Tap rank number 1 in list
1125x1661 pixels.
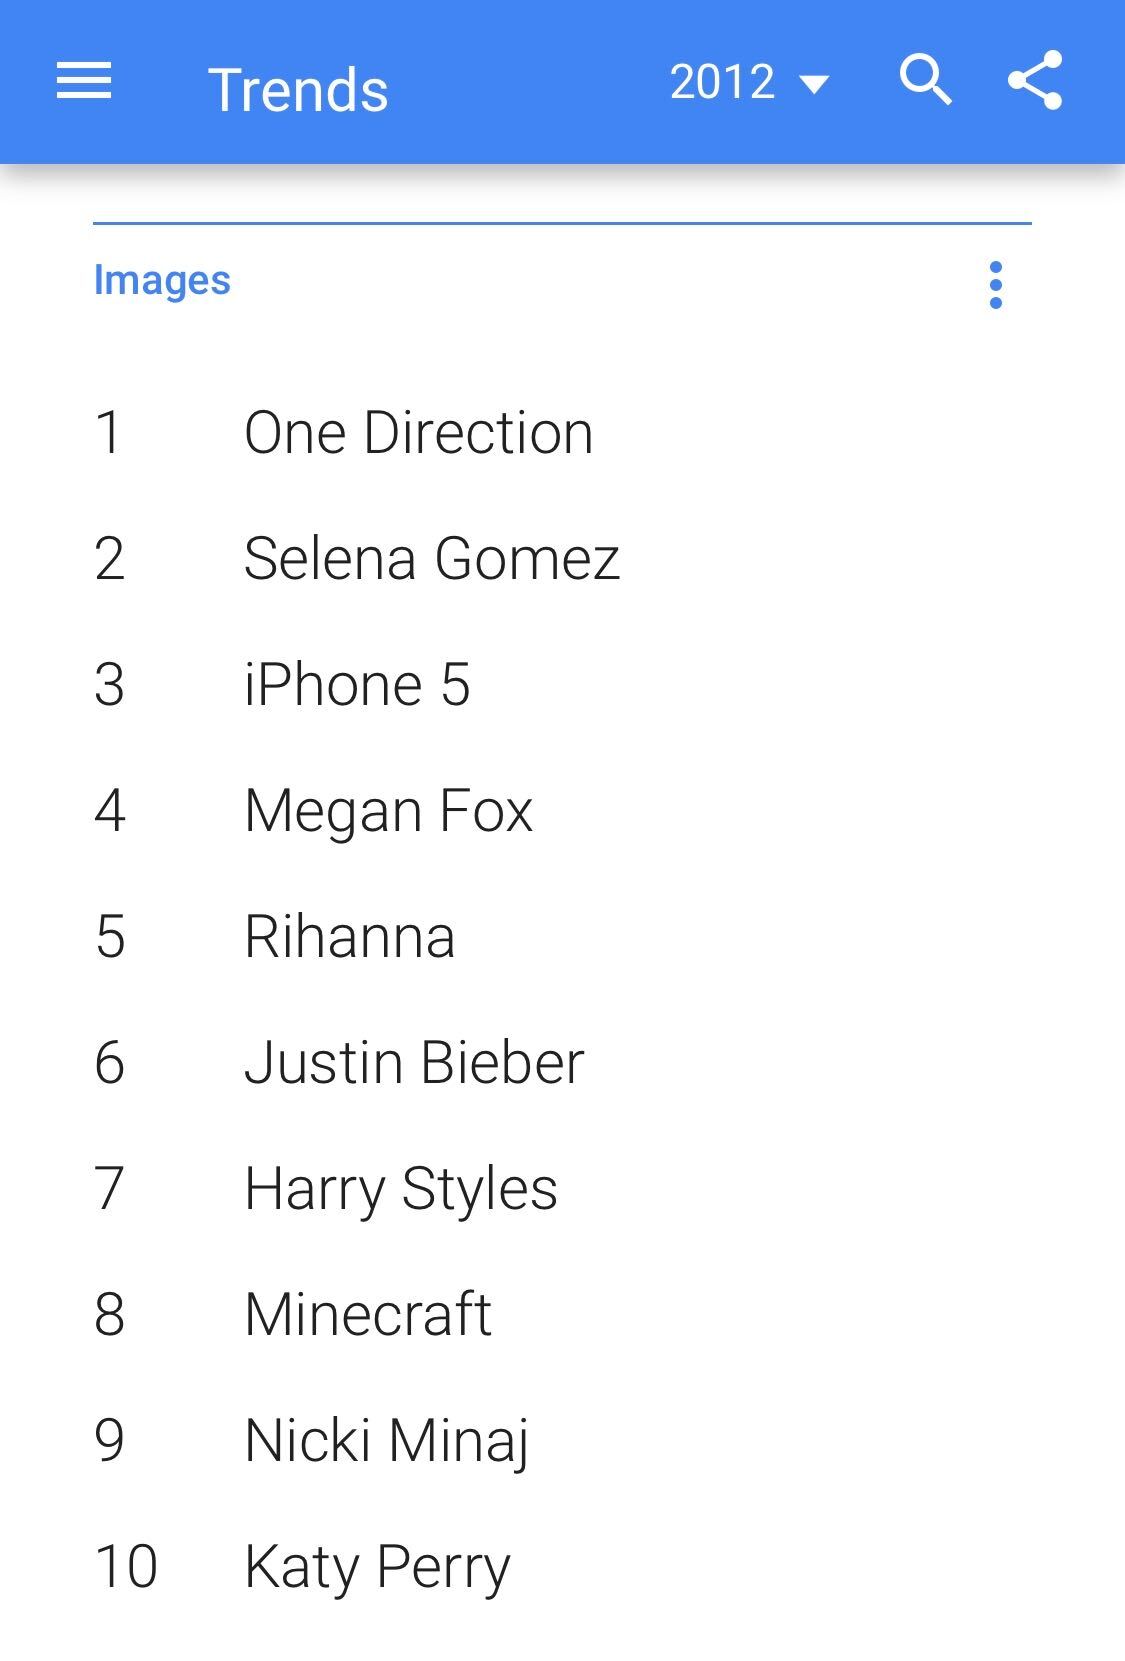click(x=108, y=433)
